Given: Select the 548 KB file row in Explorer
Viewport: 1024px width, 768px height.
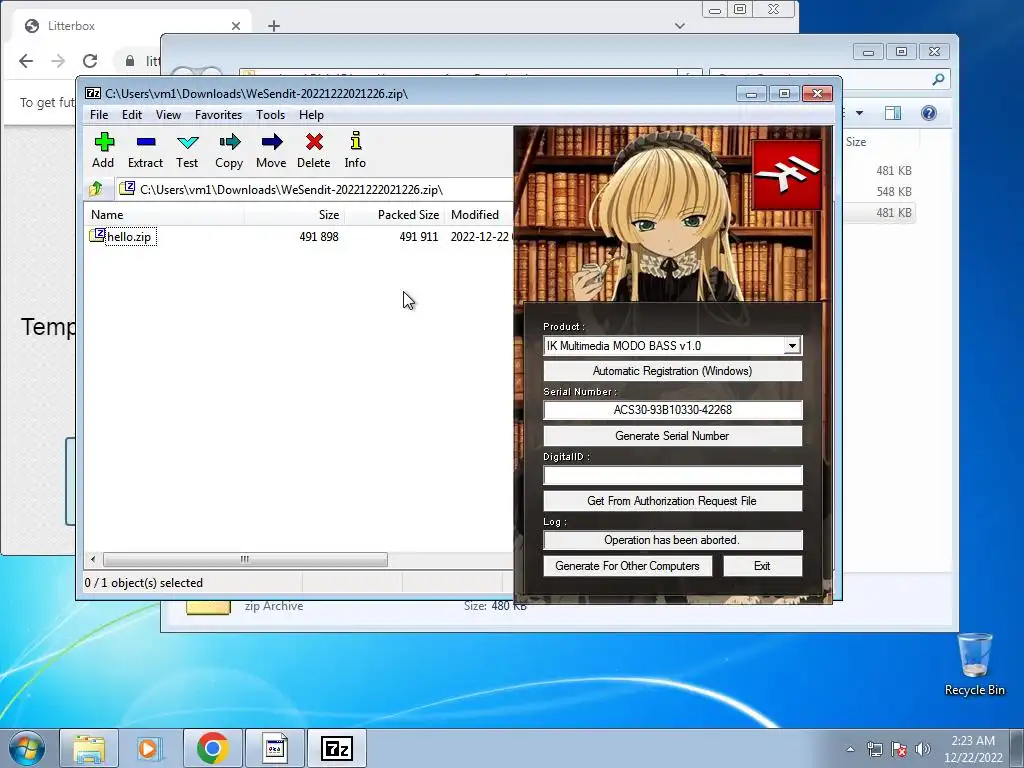Looking at the screenshot, I should point(880,191).
